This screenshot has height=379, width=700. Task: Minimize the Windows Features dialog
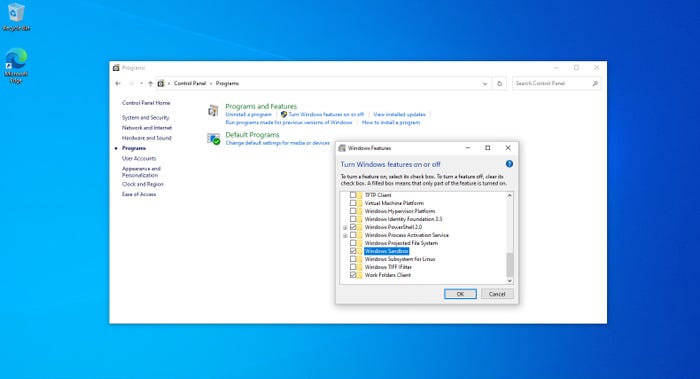tap(467, 148)
